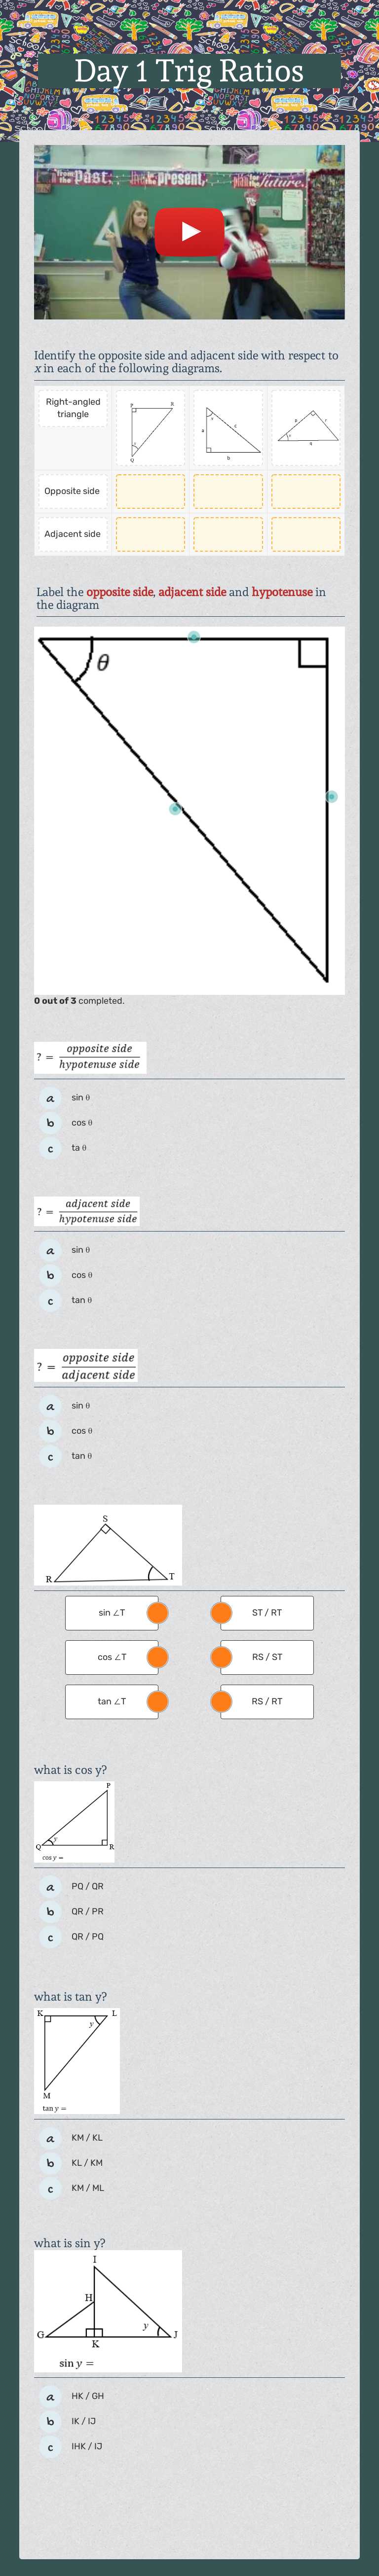
Task: Select option a sin θ for opposite over hypotenuse
Action: click(51, 1098)
